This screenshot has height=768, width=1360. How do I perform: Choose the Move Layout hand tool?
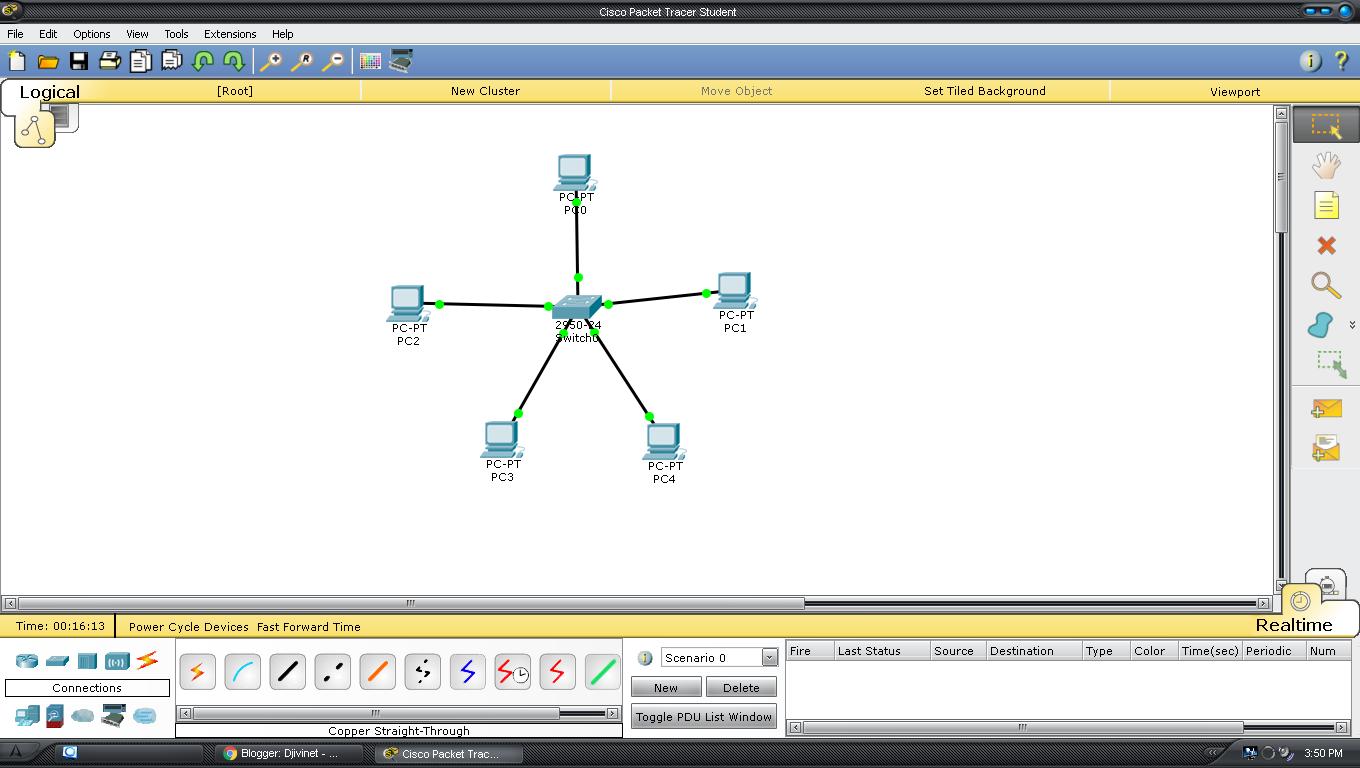(x=1326, y=165)
